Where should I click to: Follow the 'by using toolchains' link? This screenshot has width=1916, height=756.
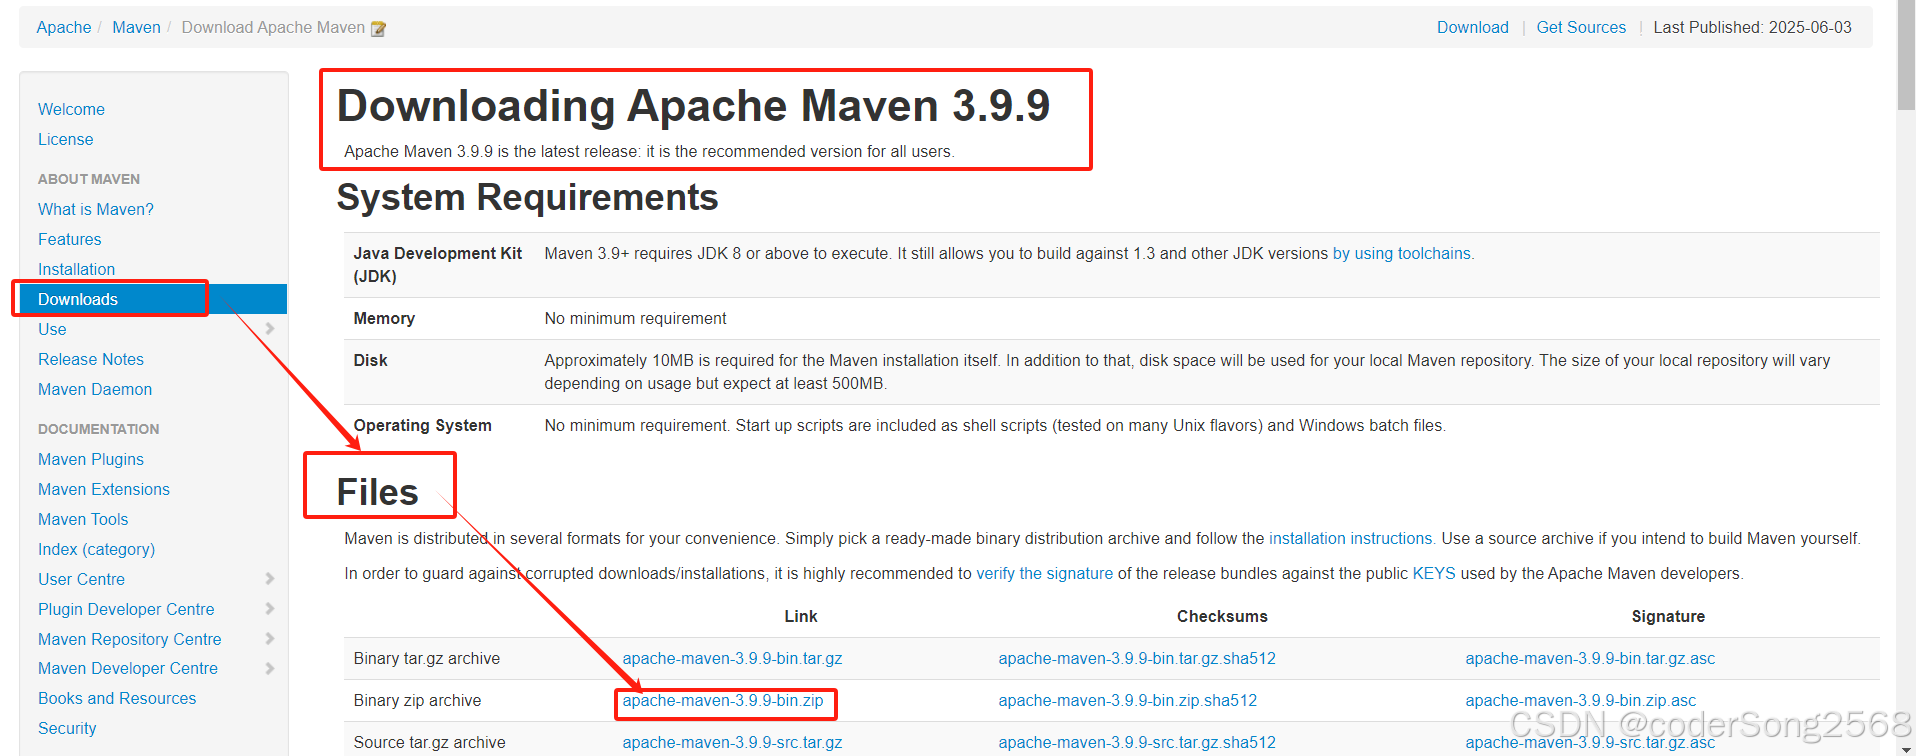(x=1401, y=254)
